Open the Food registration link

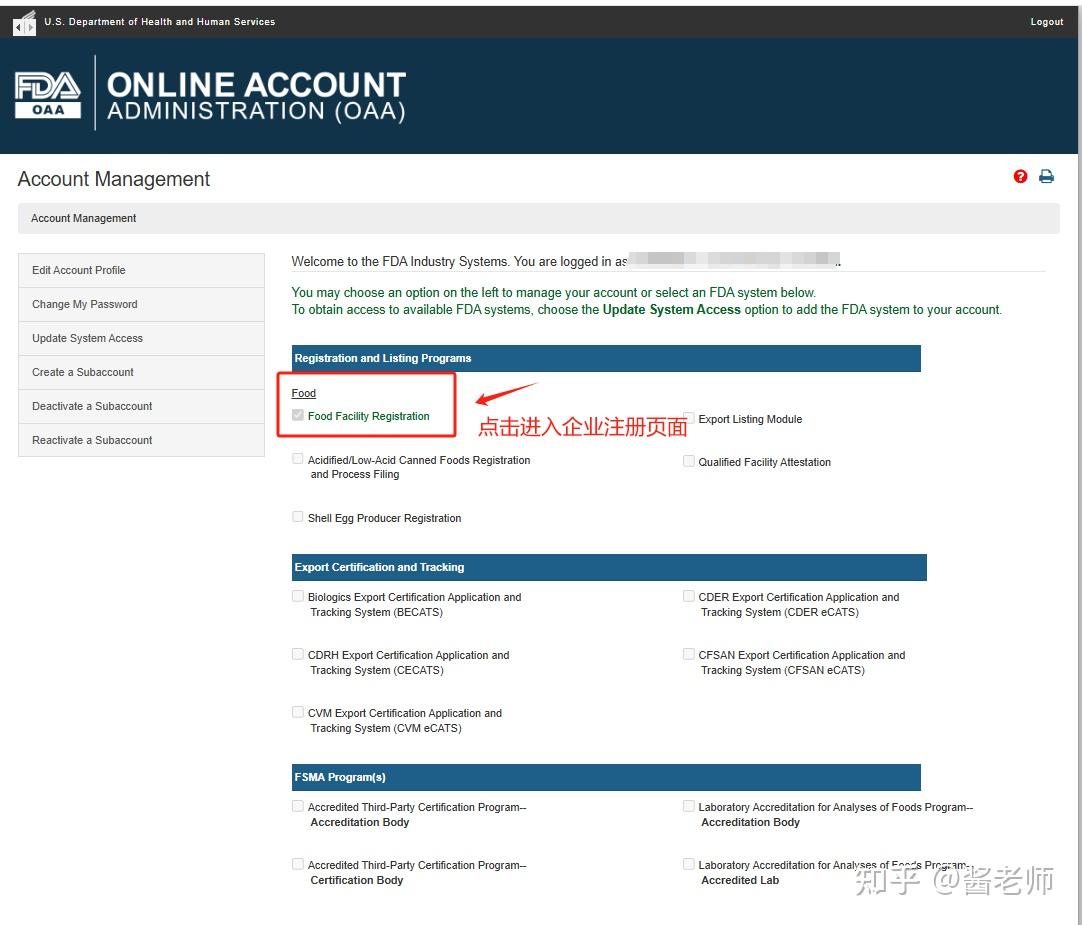(303, 392)
